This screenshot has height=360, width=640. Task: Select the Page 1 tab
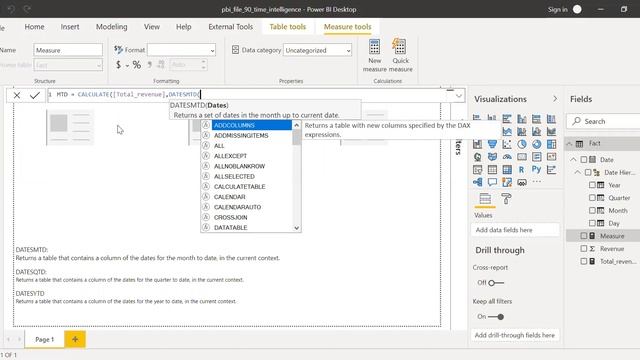pyautogui.click(x=44, y=340)
